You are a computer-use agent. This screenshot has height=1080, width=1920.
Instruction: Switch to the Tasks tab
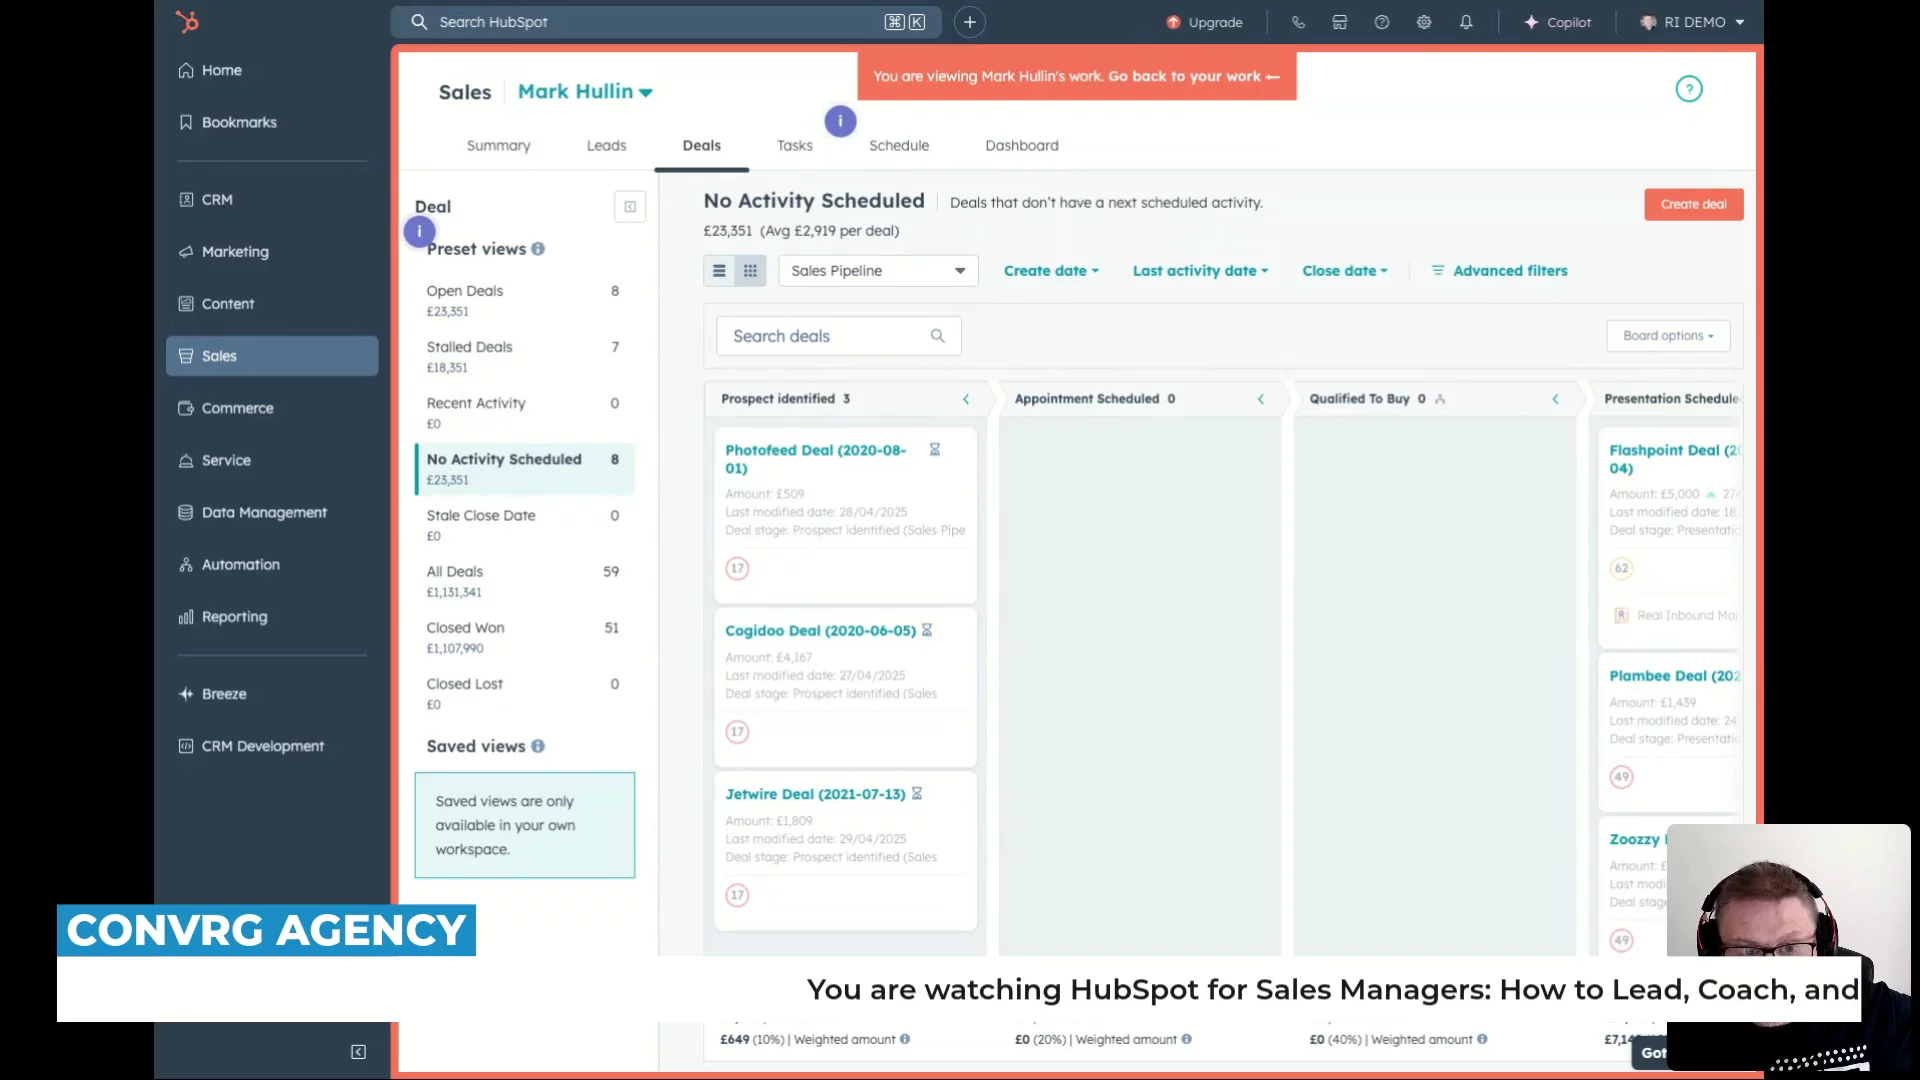coord(794,145)
